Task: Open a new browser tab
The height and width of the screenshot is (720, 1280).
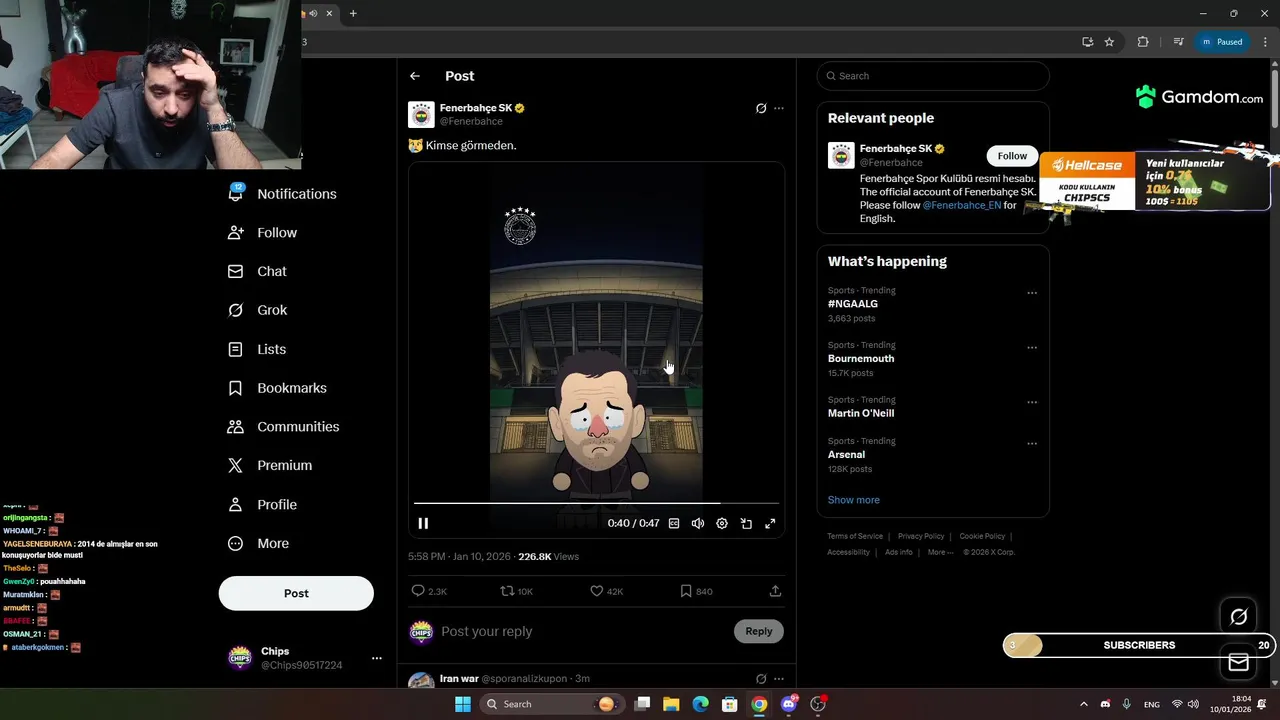Action: [x=353, y=13]
